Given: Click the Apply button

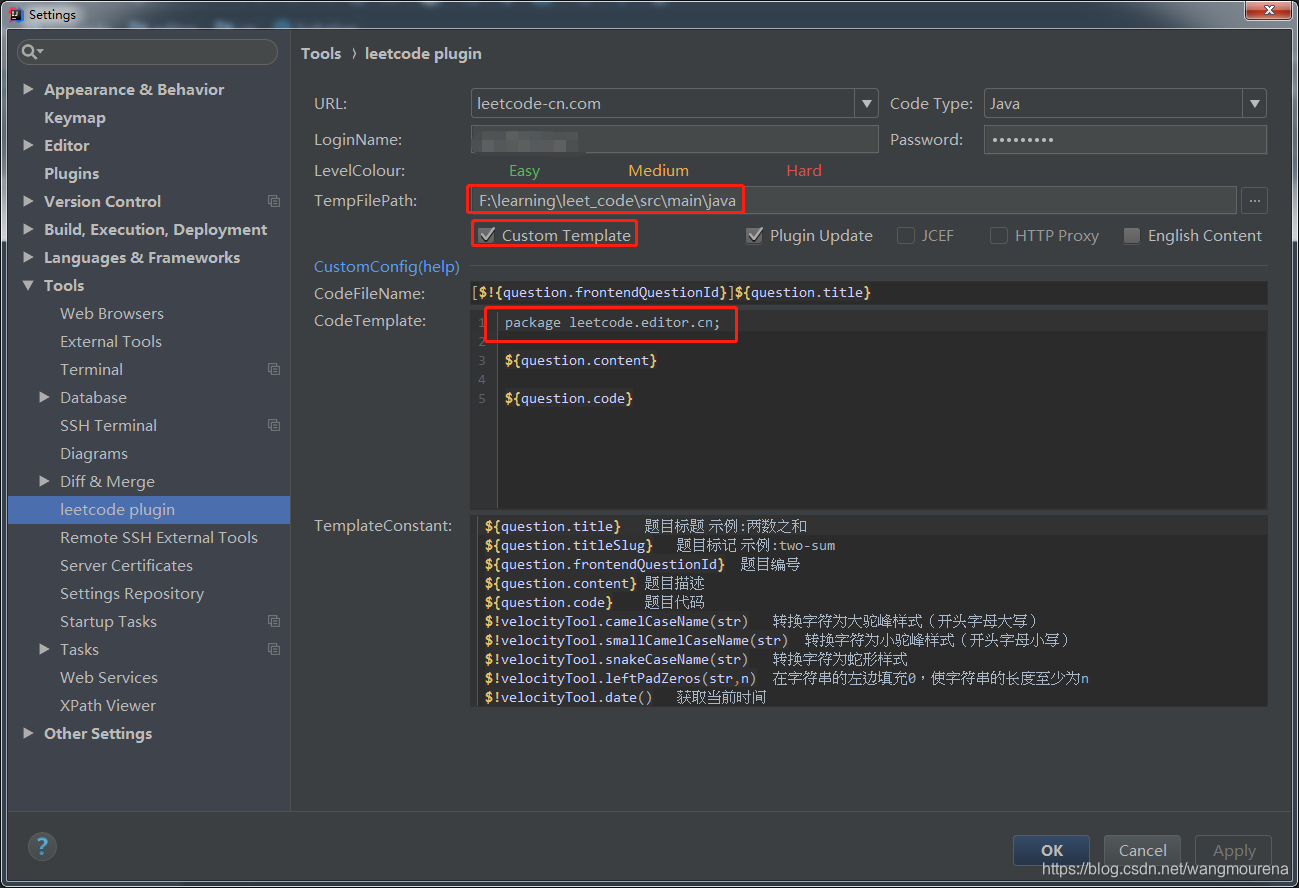Looking at the screenshot, I should point(1234,850).
